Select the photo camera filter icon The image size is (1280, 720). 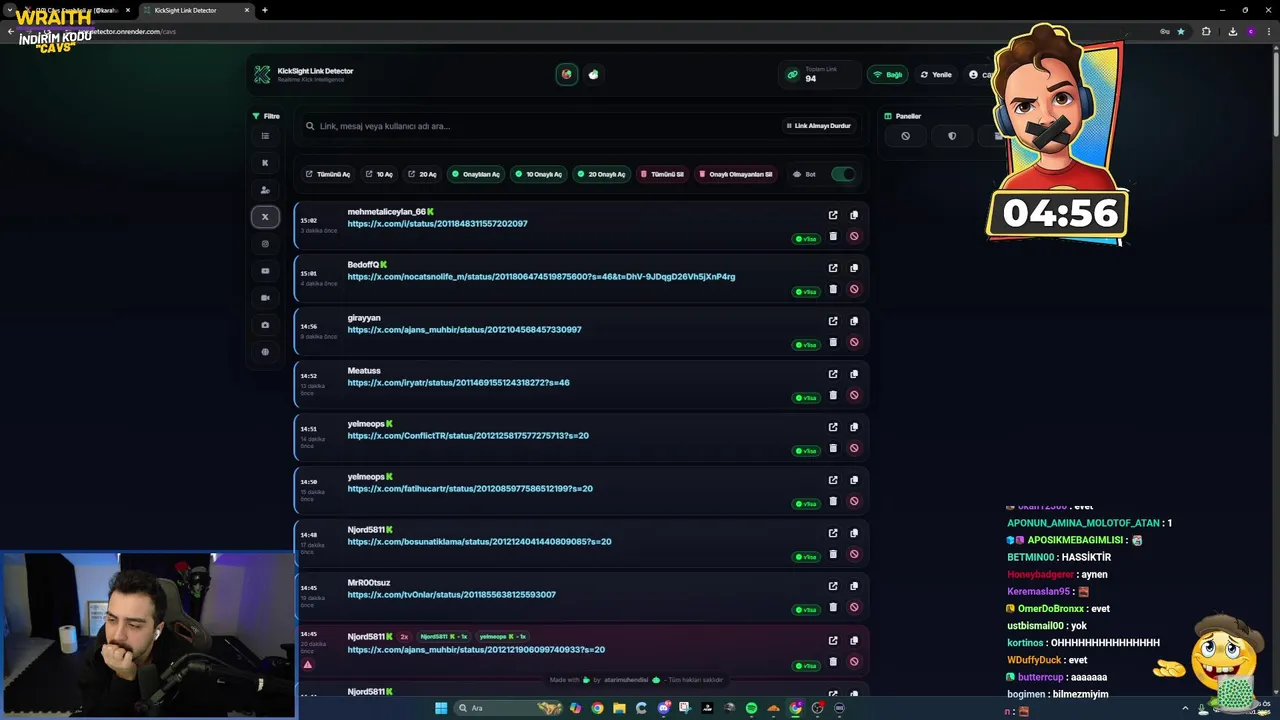265,325
